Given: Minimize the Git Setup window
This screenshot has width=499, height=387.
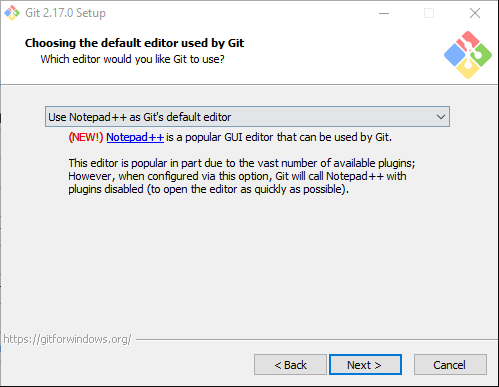Looking at the screenshot, I should point(384,13).
